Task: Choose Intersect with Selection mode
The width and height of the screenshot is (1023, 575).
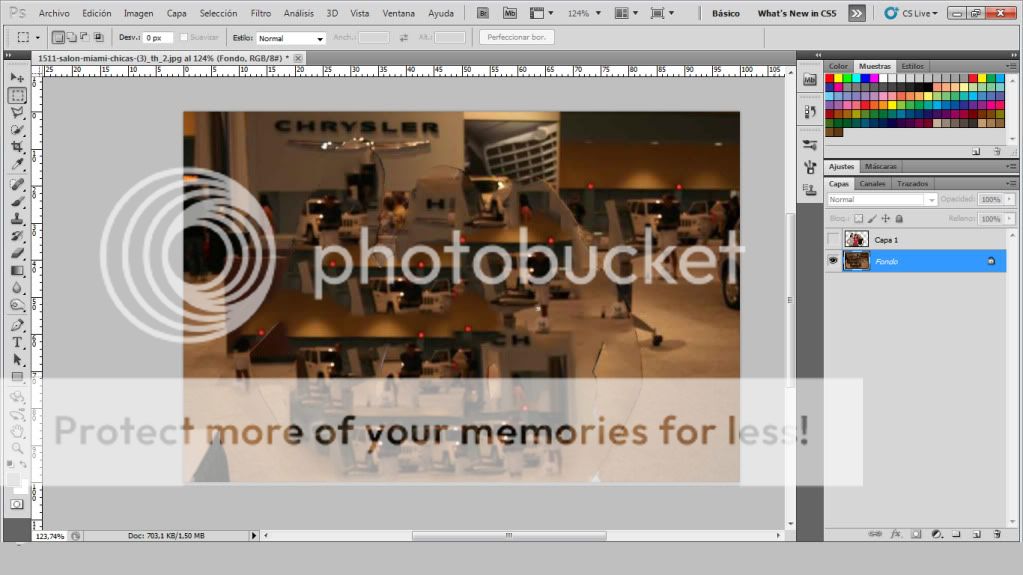Action: point(99,37)
